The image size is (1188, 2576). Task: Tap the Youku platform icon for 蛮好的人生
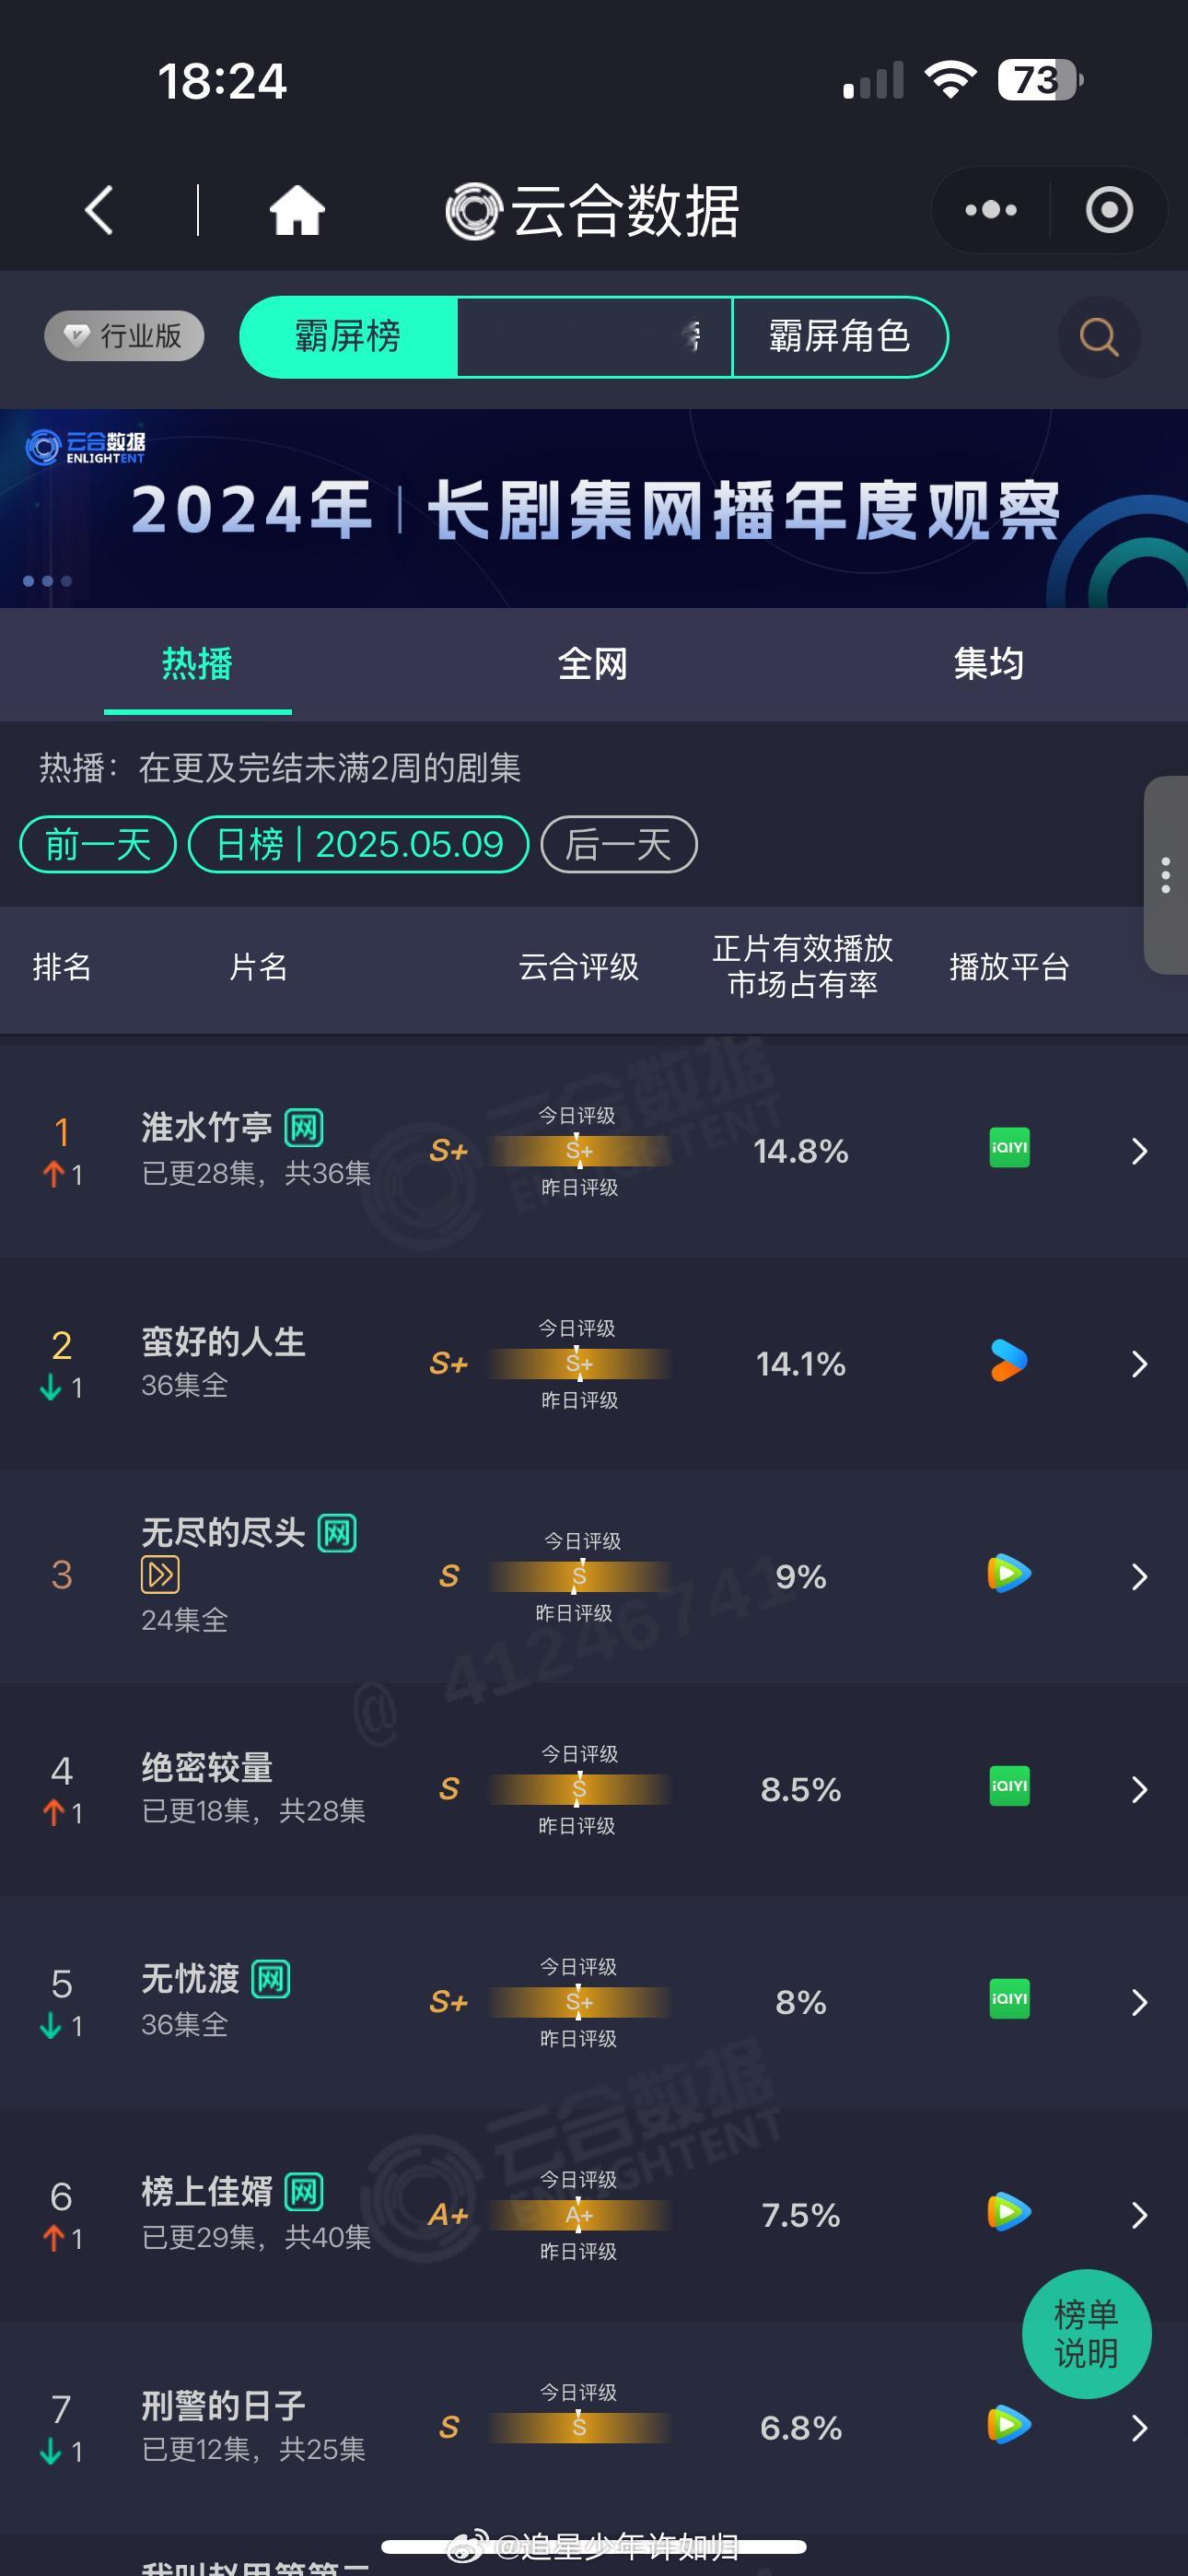coord(1009,1361)
